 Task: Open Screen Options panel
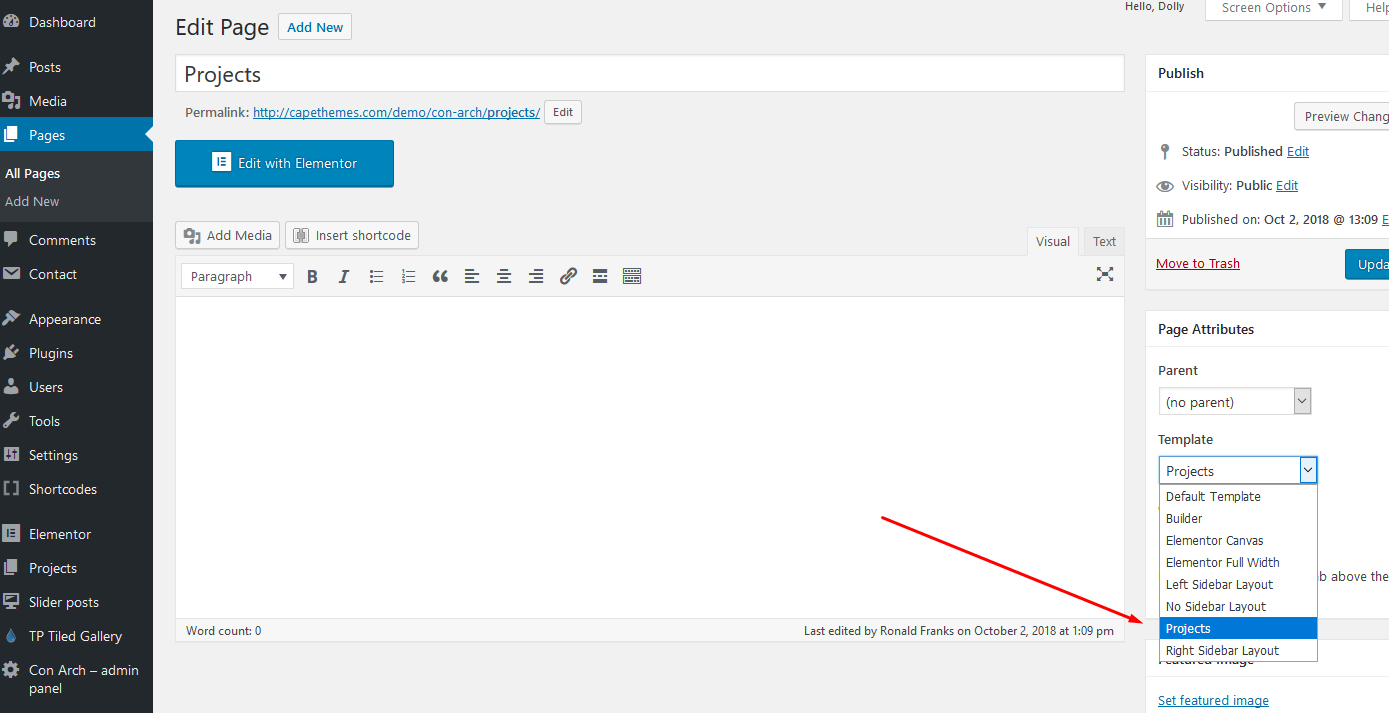1271,8
